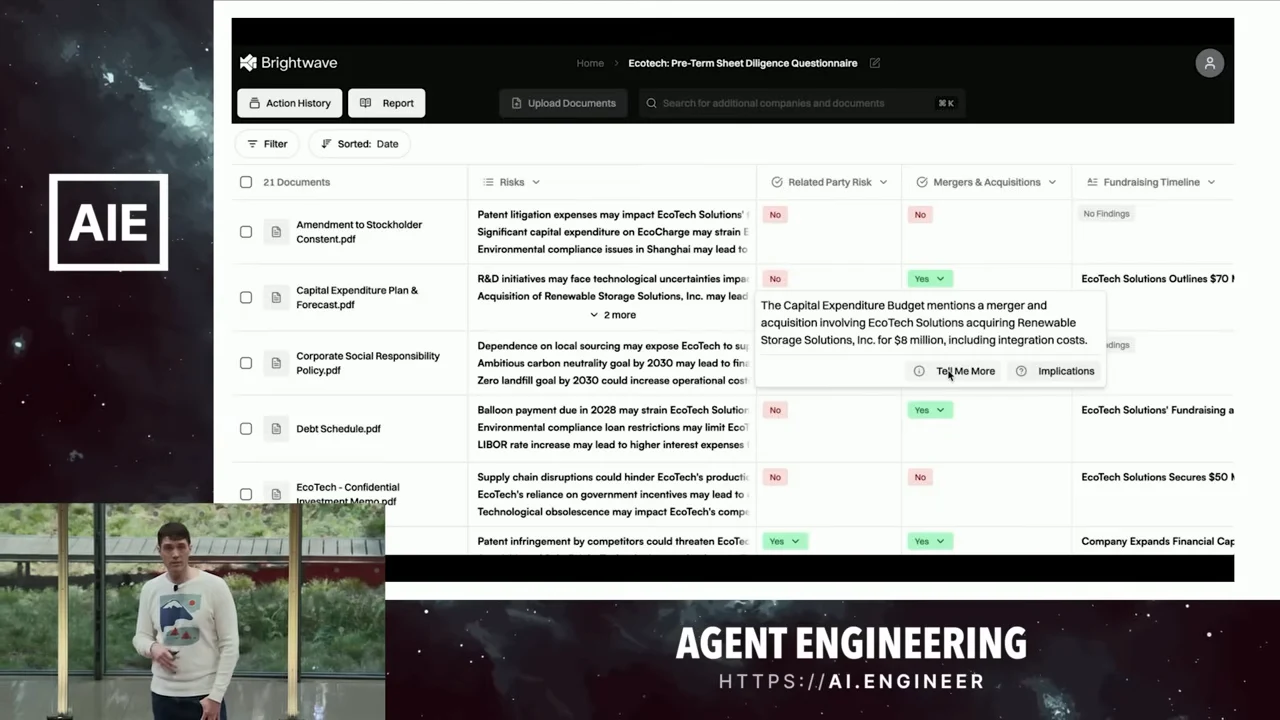This screenshot has width=1280, height=720.
Task: Open Fundraising Timeline column dropdown
Action: 1211,182
